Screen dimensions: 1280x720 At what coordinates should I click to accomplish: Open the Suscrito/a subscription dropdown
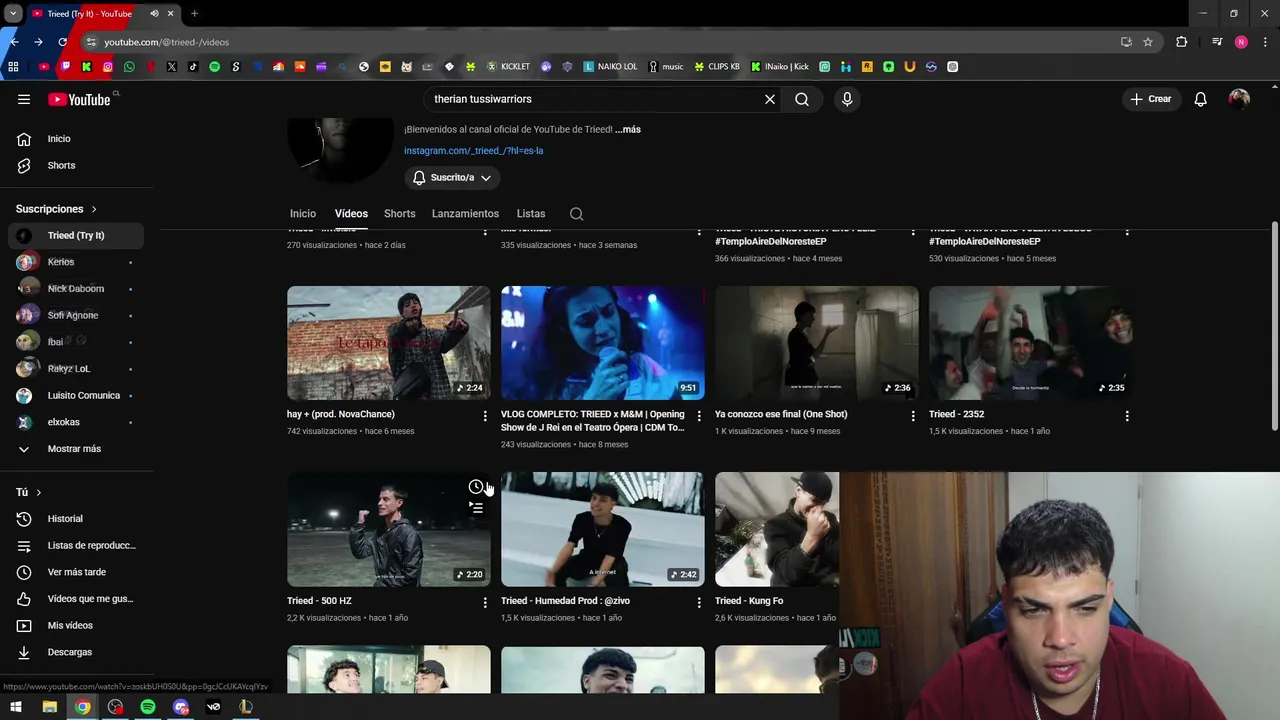[452, 178]
